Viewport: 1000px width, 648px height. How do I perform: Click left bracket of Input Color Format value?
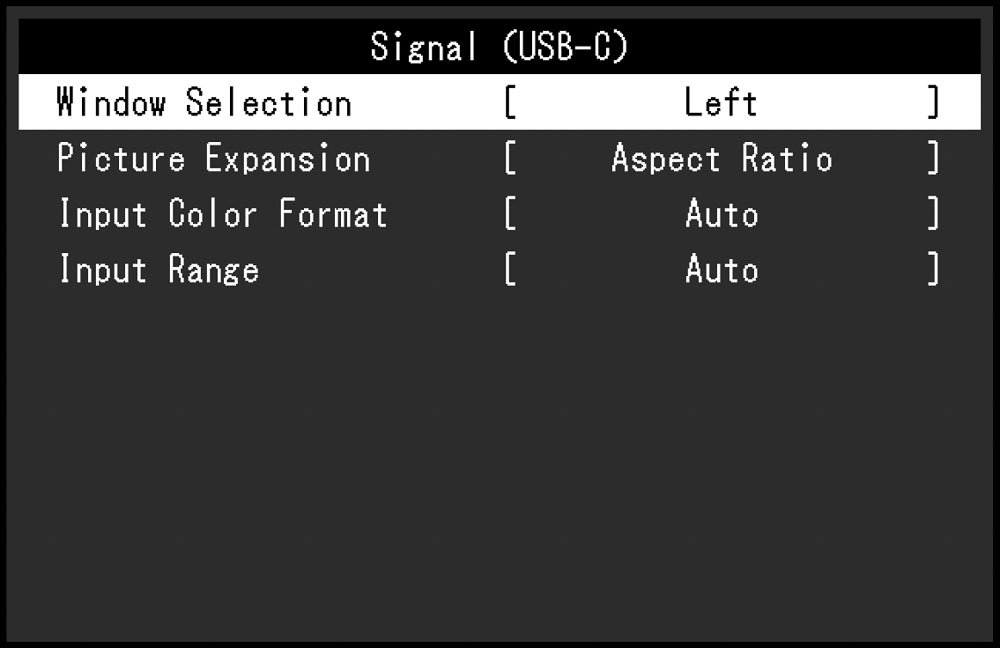pyautogui.click(x=510, y=214)
